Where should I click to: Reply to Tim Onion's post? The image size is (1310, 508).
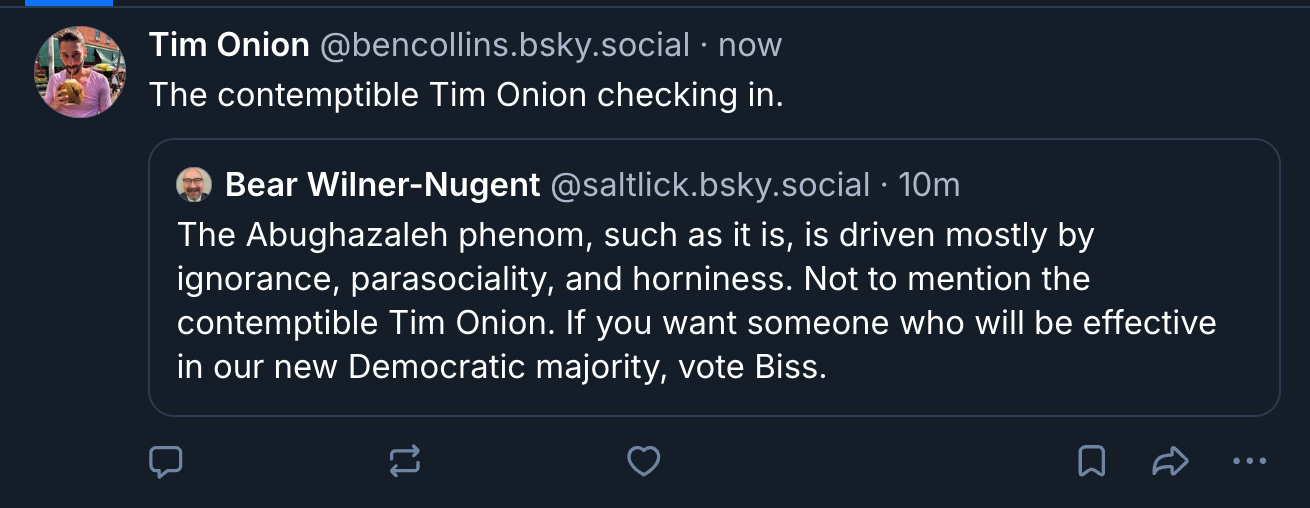[x=166, y=461]
